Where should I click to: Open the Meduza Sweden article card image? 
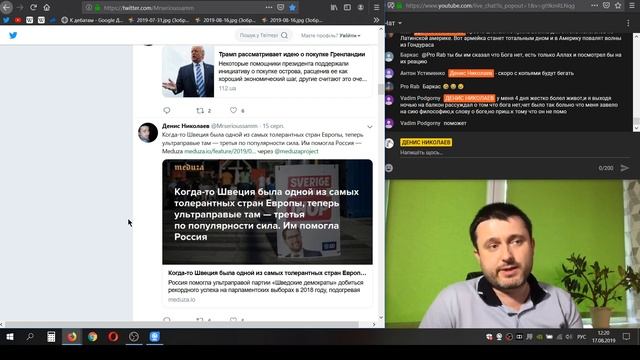point(267,212)
